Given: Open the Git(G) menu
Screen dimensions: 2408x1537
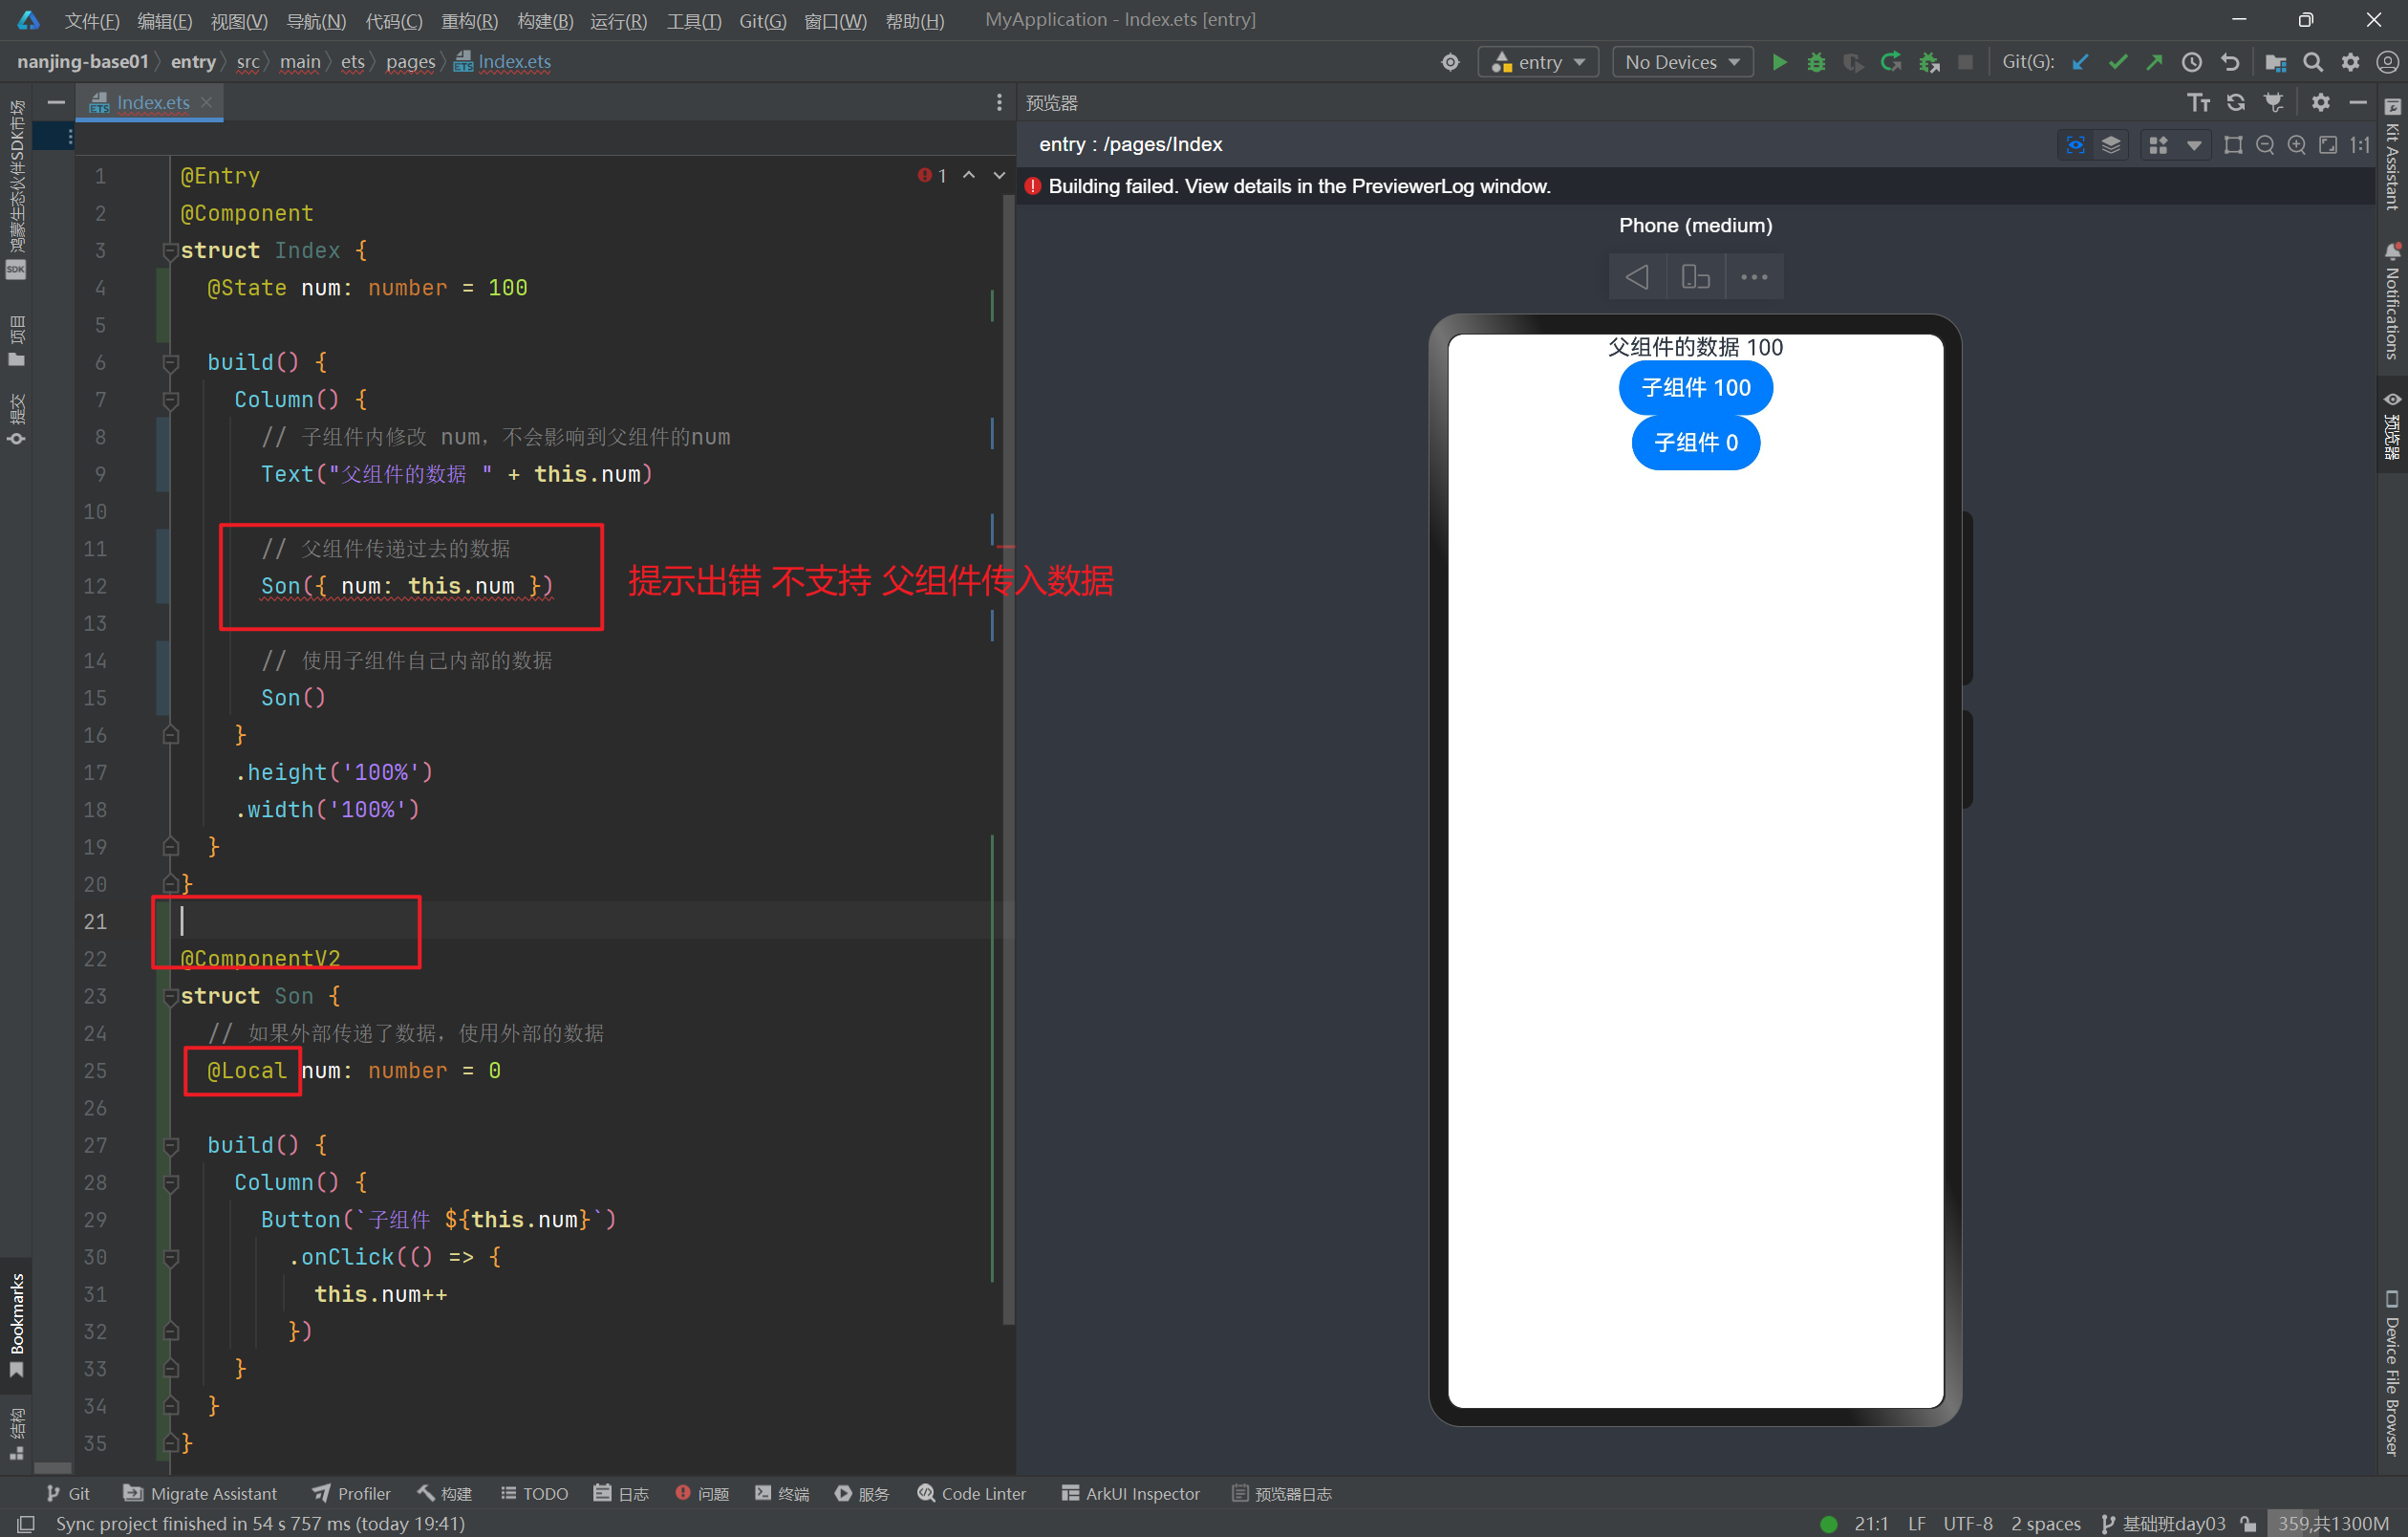Looking at the screenshot, I should pos(762,20).
